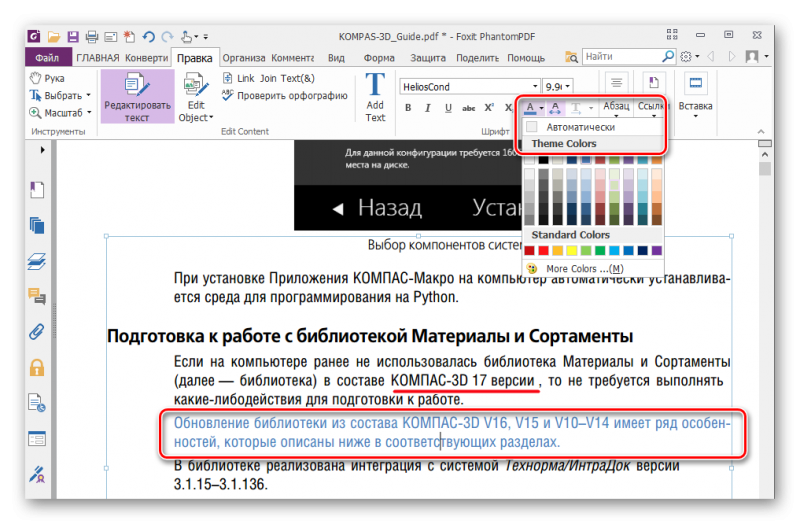Open the font size 9.9 dropdown
Viewport: 800px width, 524px height.
567,86
